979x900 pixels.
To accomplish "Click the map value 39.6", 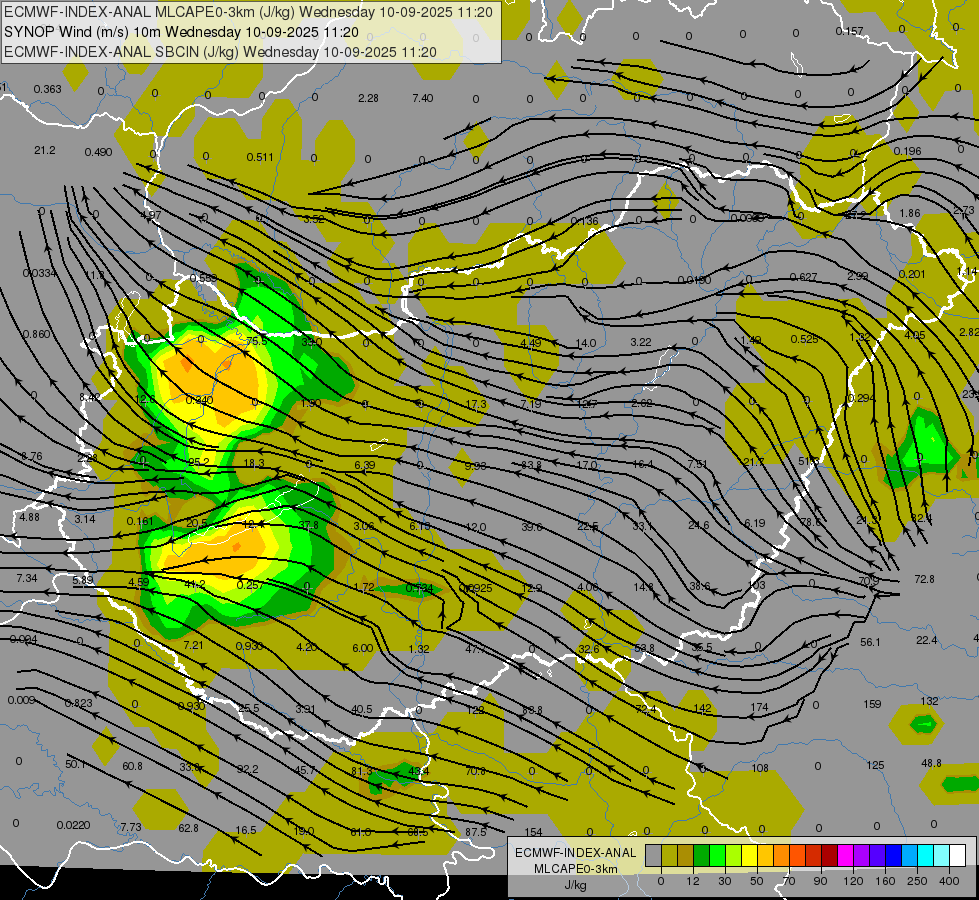I will 531,527.
